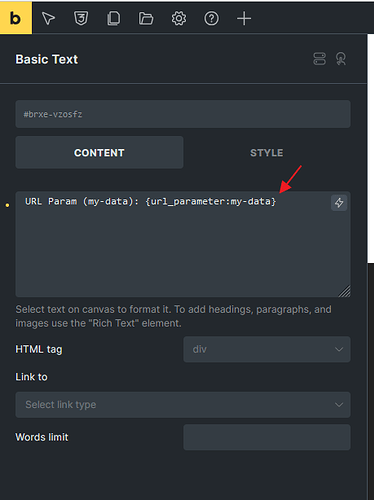
Task: Switch to the STYLE tab
Action: point(267,152)
